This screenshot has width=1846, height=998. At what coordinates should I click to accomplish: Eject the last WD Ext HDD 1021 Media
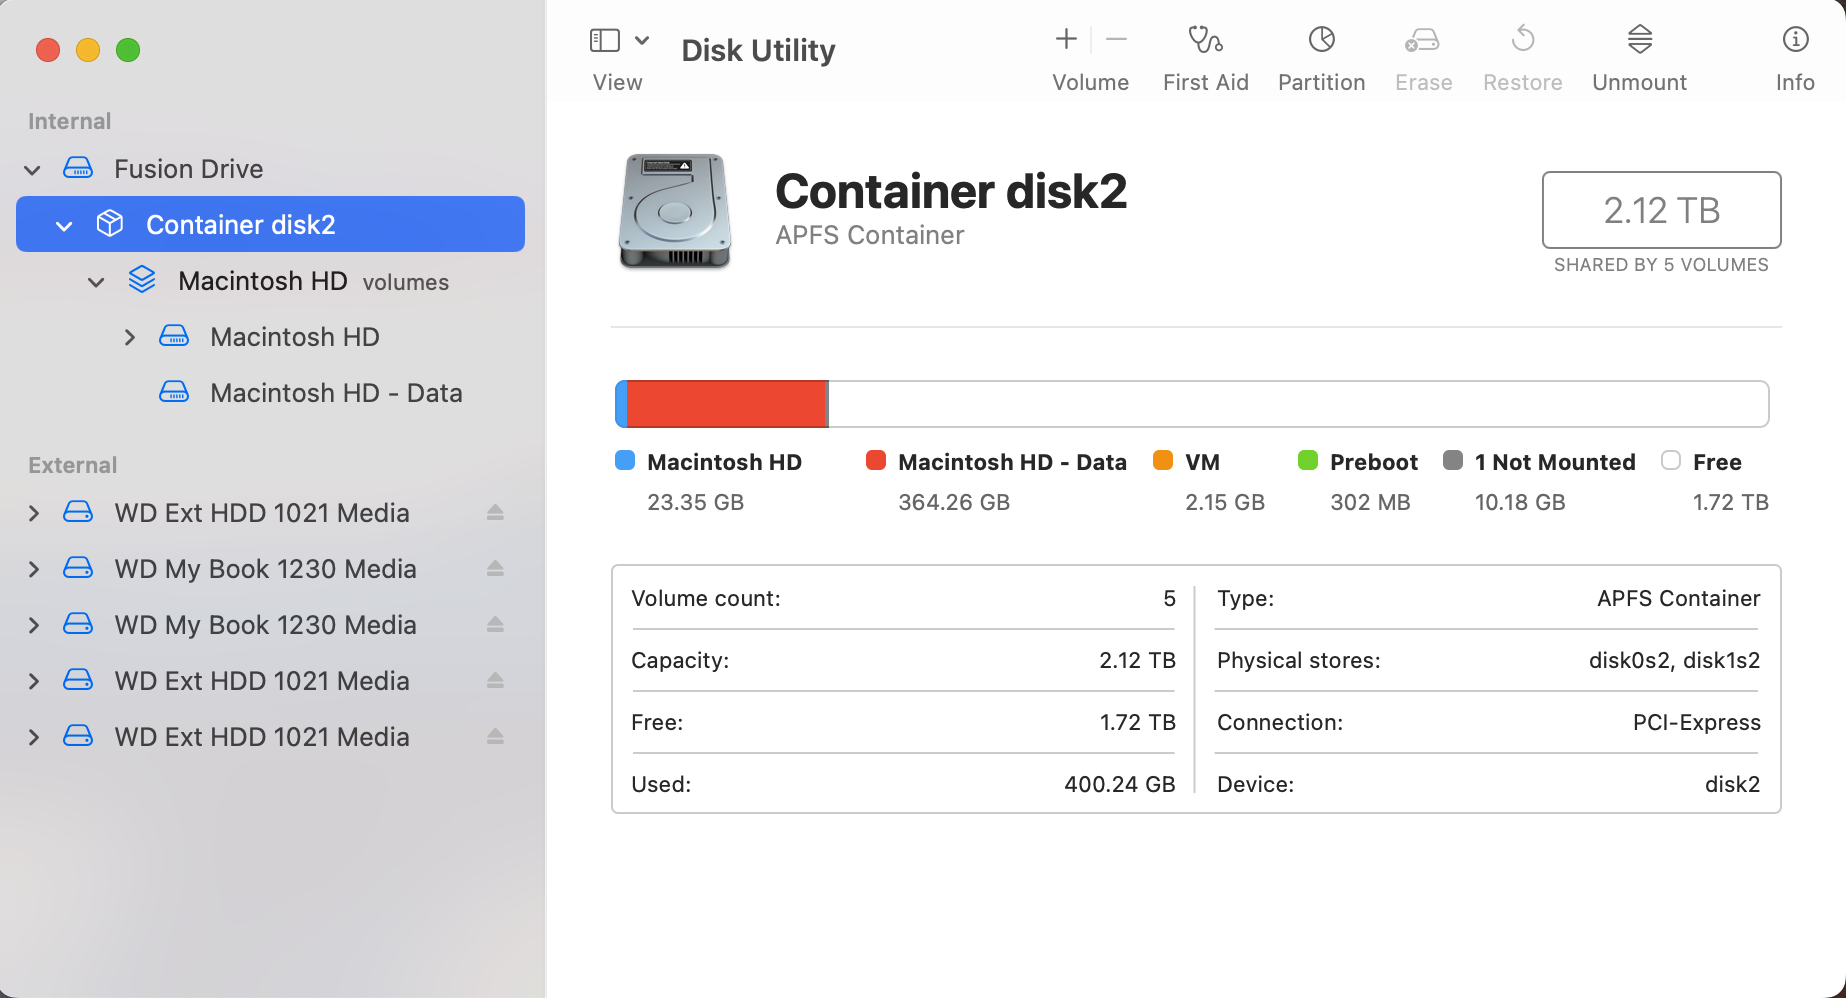(x=495, y=736)
